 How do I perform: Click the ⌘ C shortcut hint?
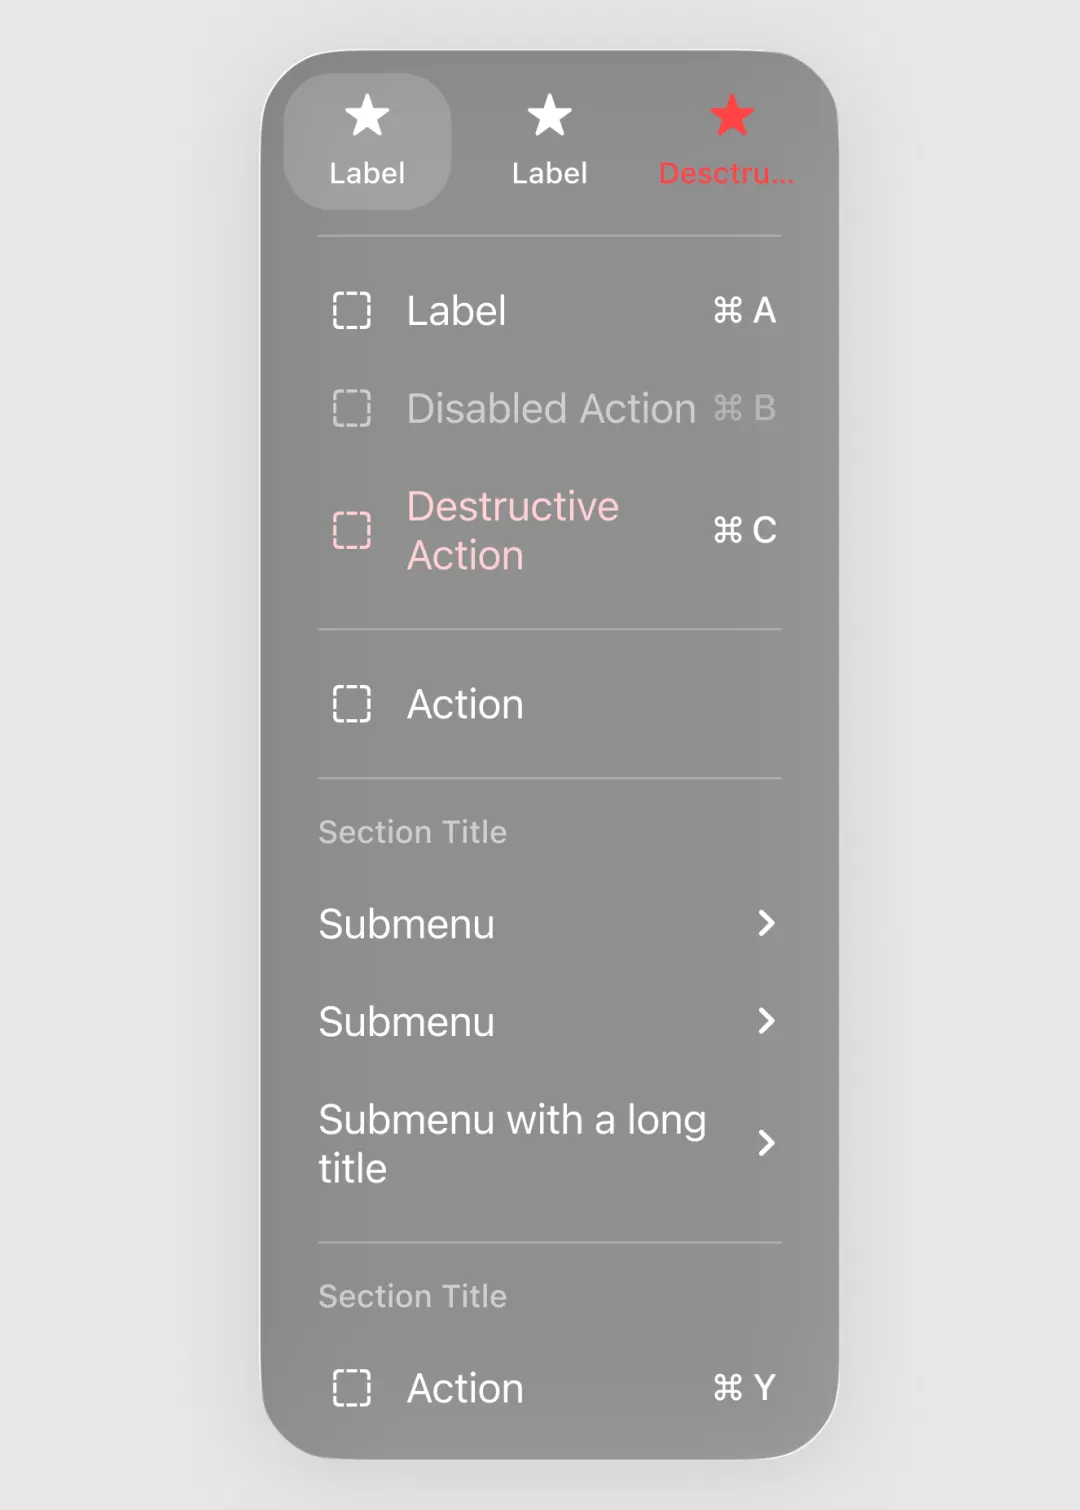(744, 530)
